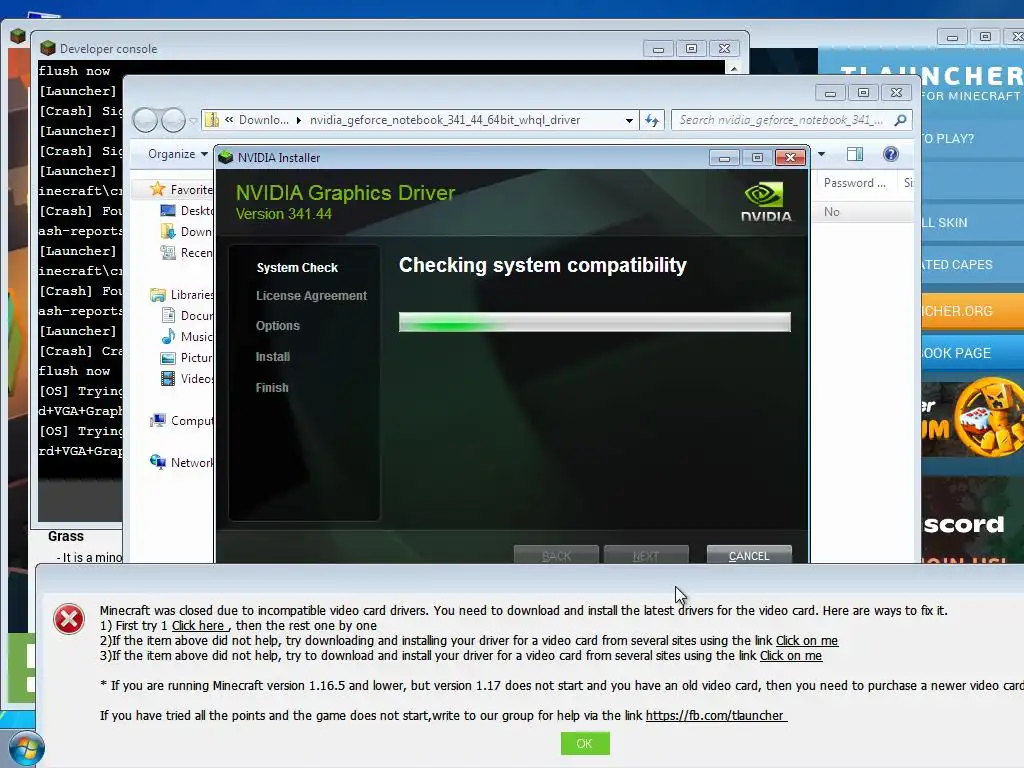
Task: Click the compatibility check progress bar
Action: [x=595, y=322]
